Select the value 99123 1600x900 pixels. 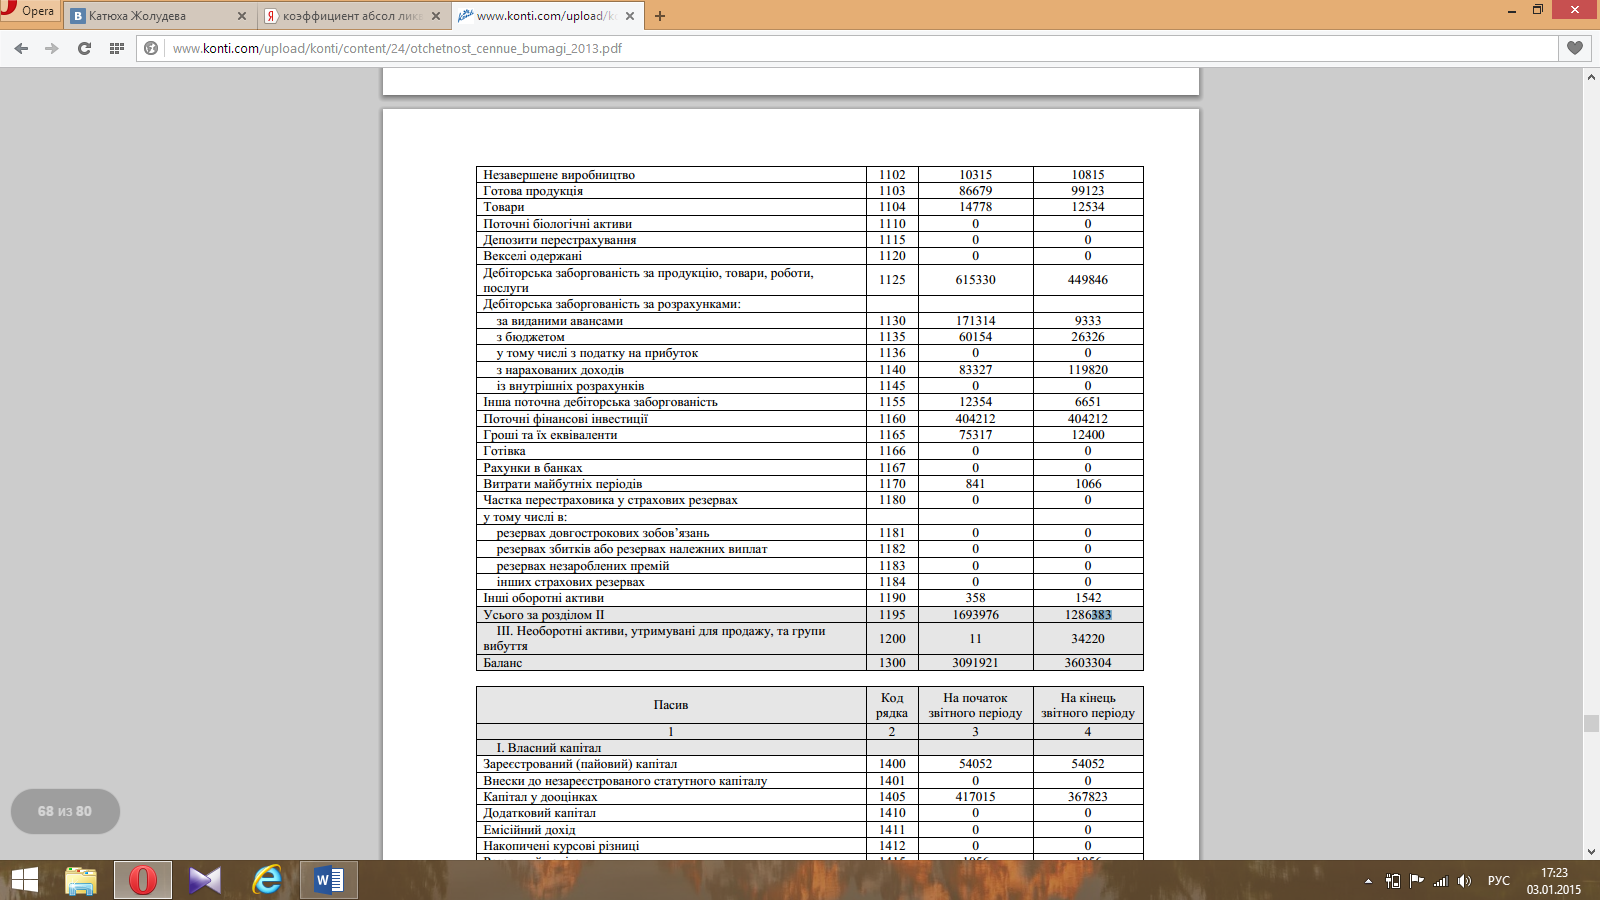[1088, 191]
